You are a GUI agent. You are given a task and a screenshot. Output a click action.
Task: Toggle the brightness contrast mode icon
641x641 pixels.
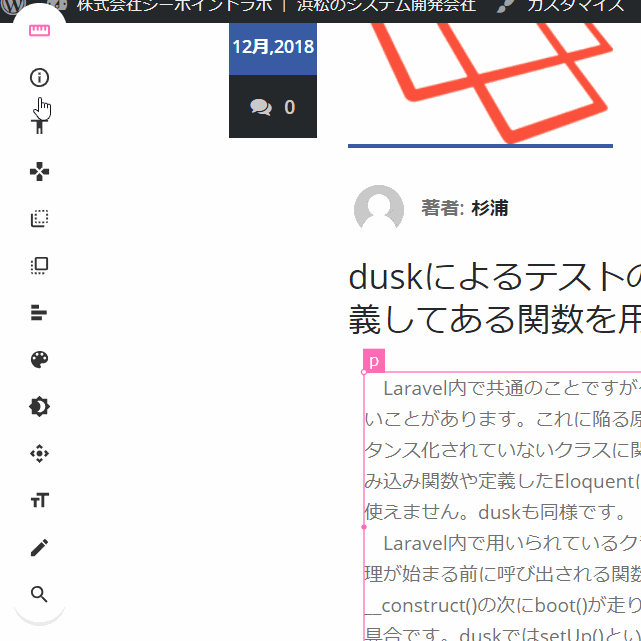39,407
